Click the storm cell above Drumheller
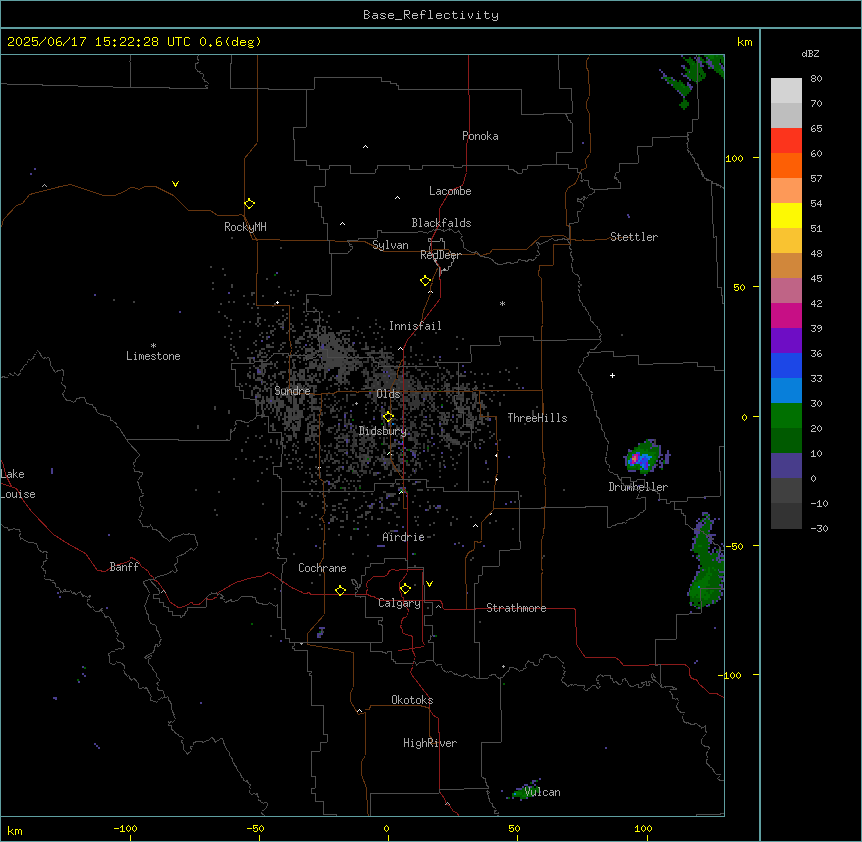This screenshot has height=842, width=862. coord(646,457)
